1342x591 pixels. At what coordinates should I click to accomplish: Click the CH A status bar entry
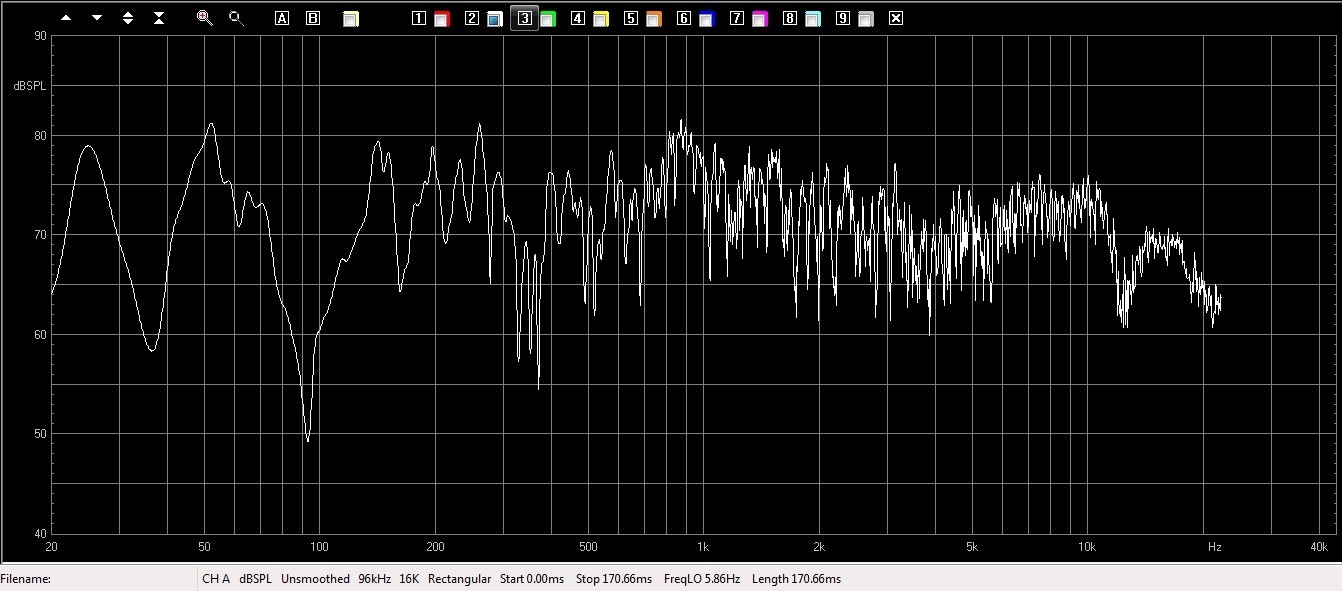tap(216, 579)
